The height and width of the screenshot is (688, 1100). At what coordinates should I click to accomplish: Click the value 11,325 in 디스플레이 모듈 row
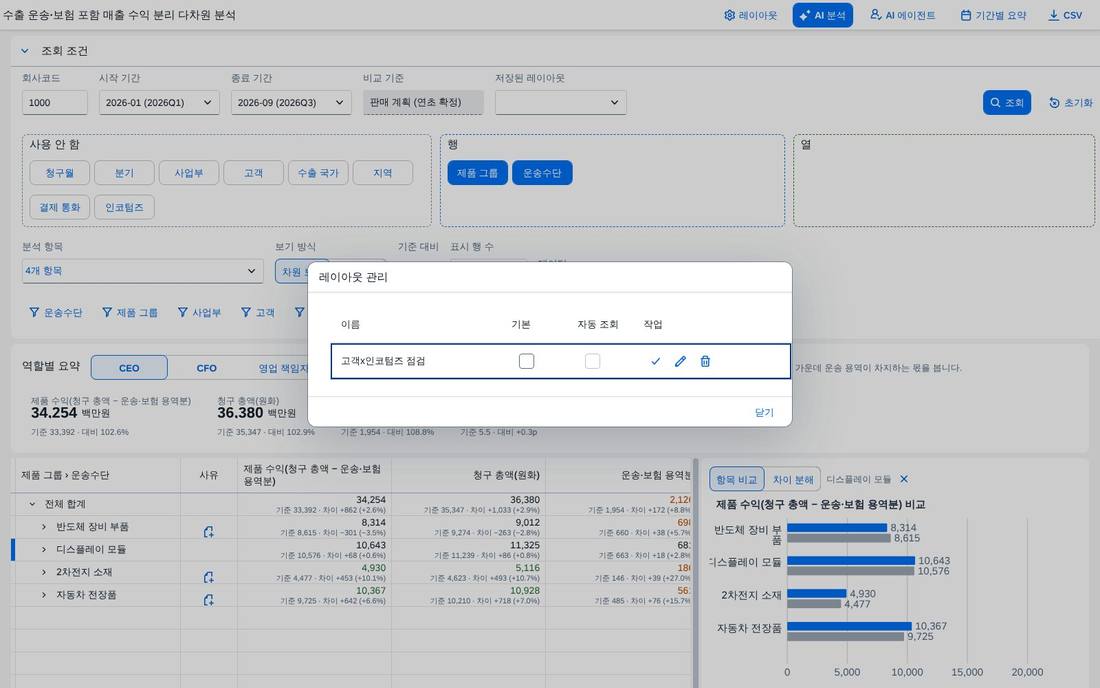click(525, 545)
